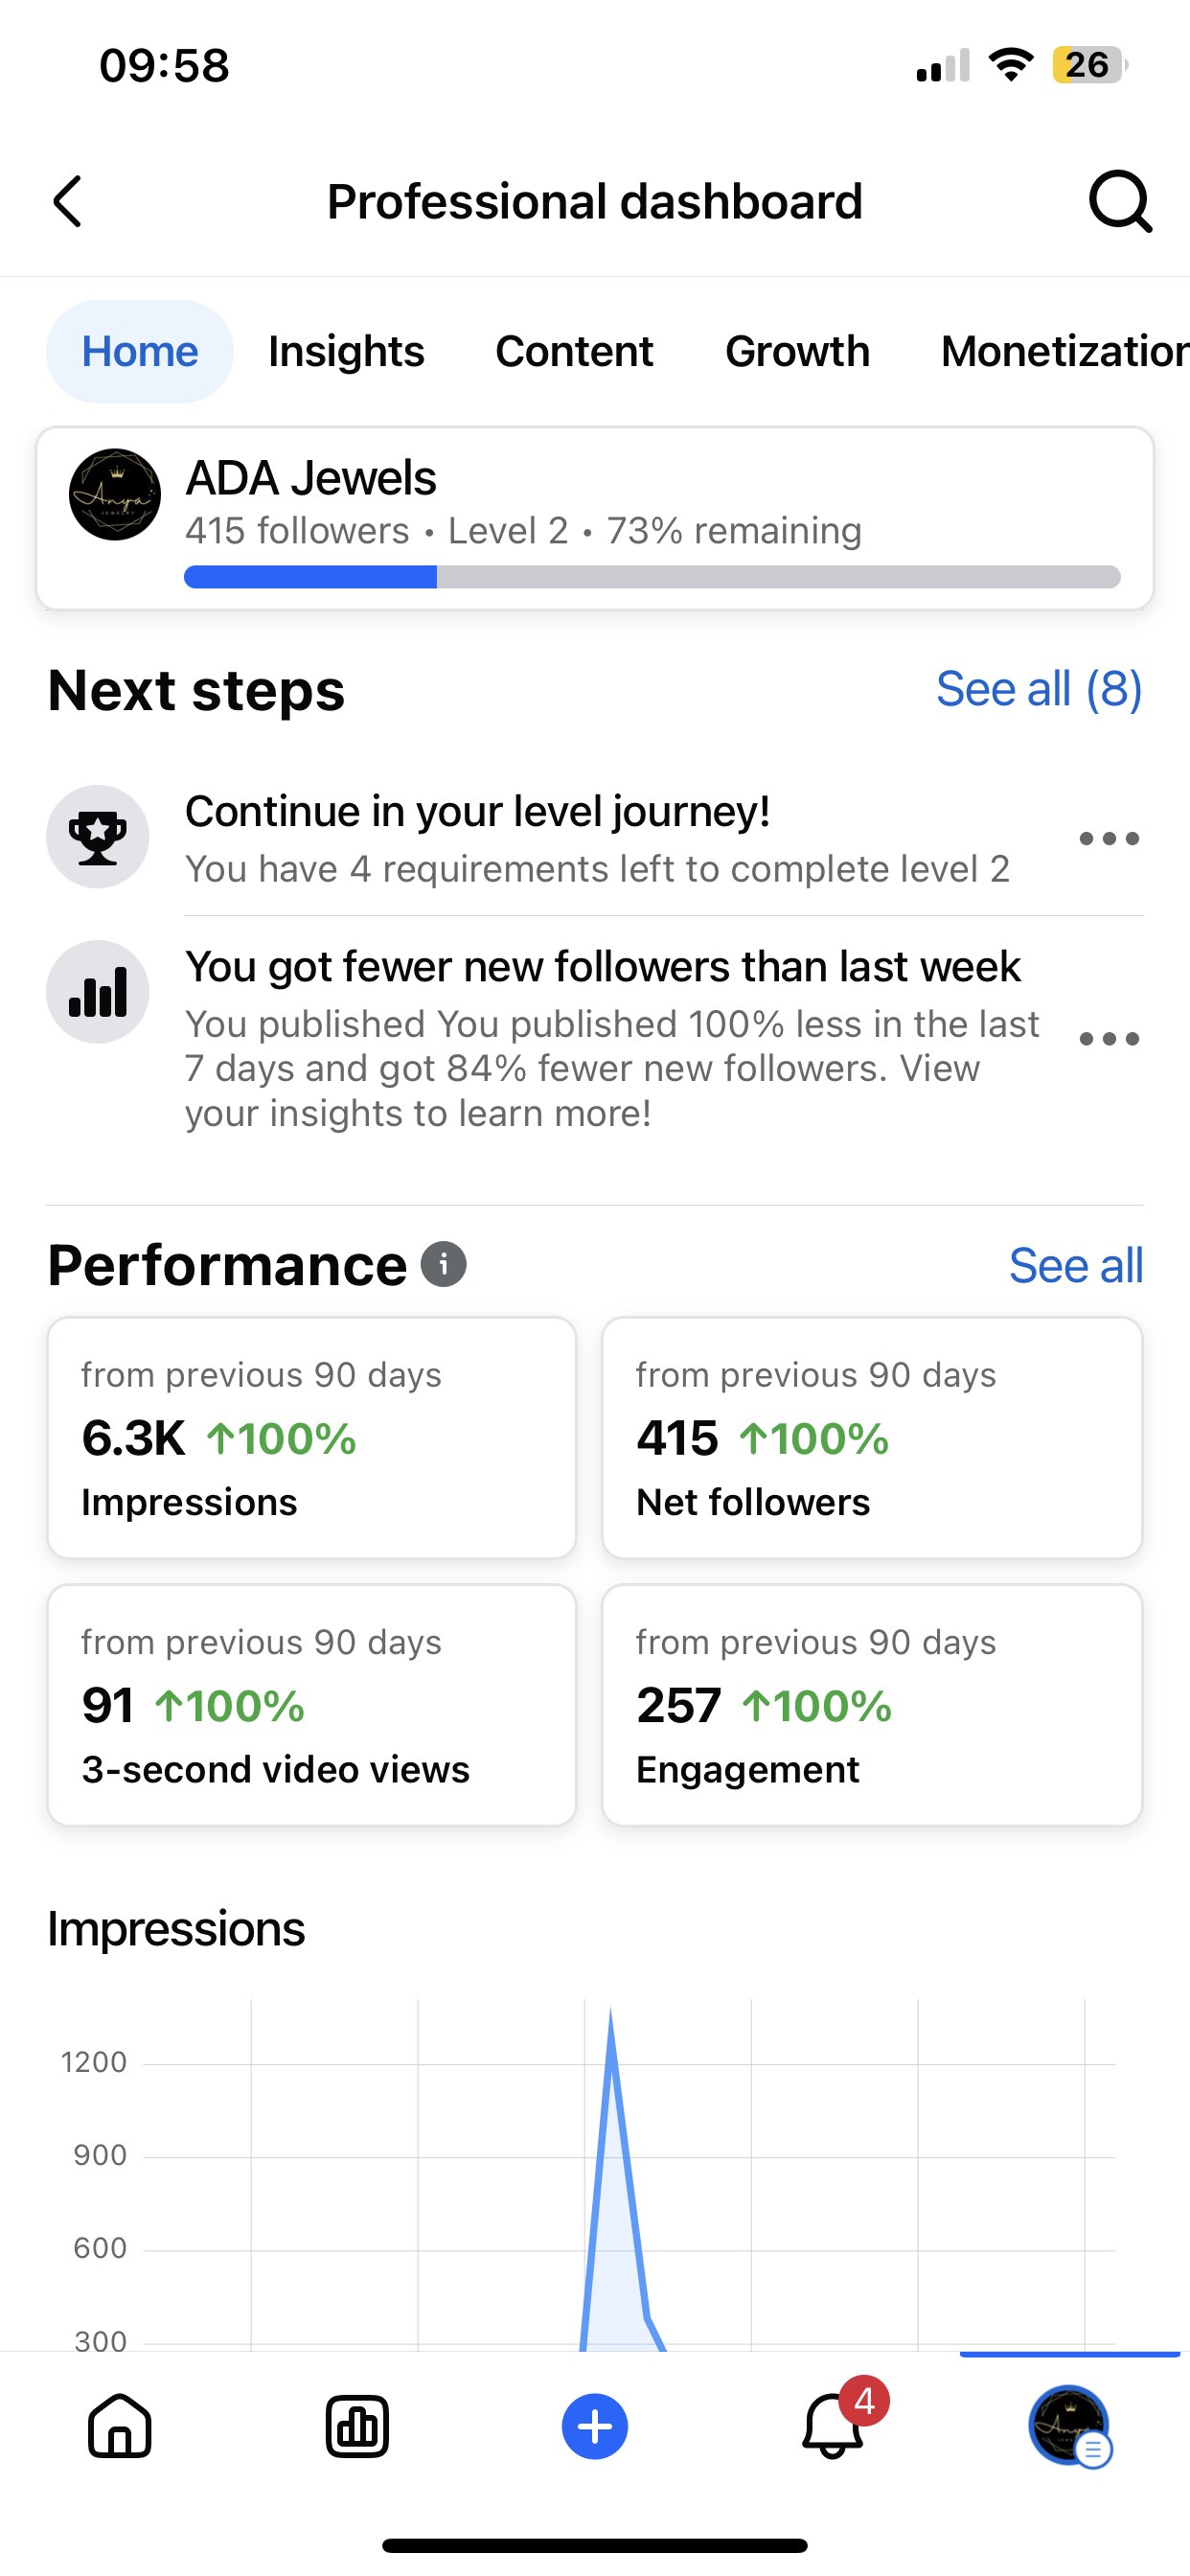Switch to the Content tab
1190x2576 pixels.
point(574,352)
